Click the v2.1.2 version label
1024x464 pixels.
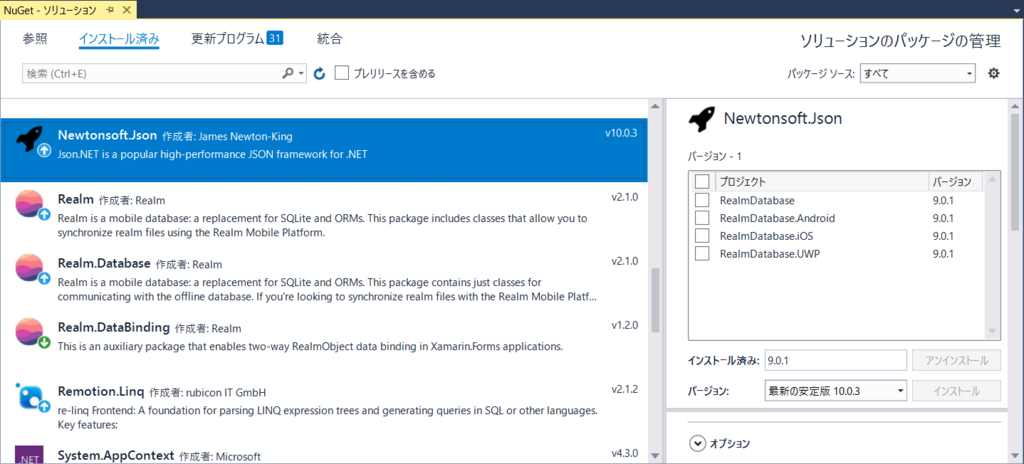coord(625,389)
